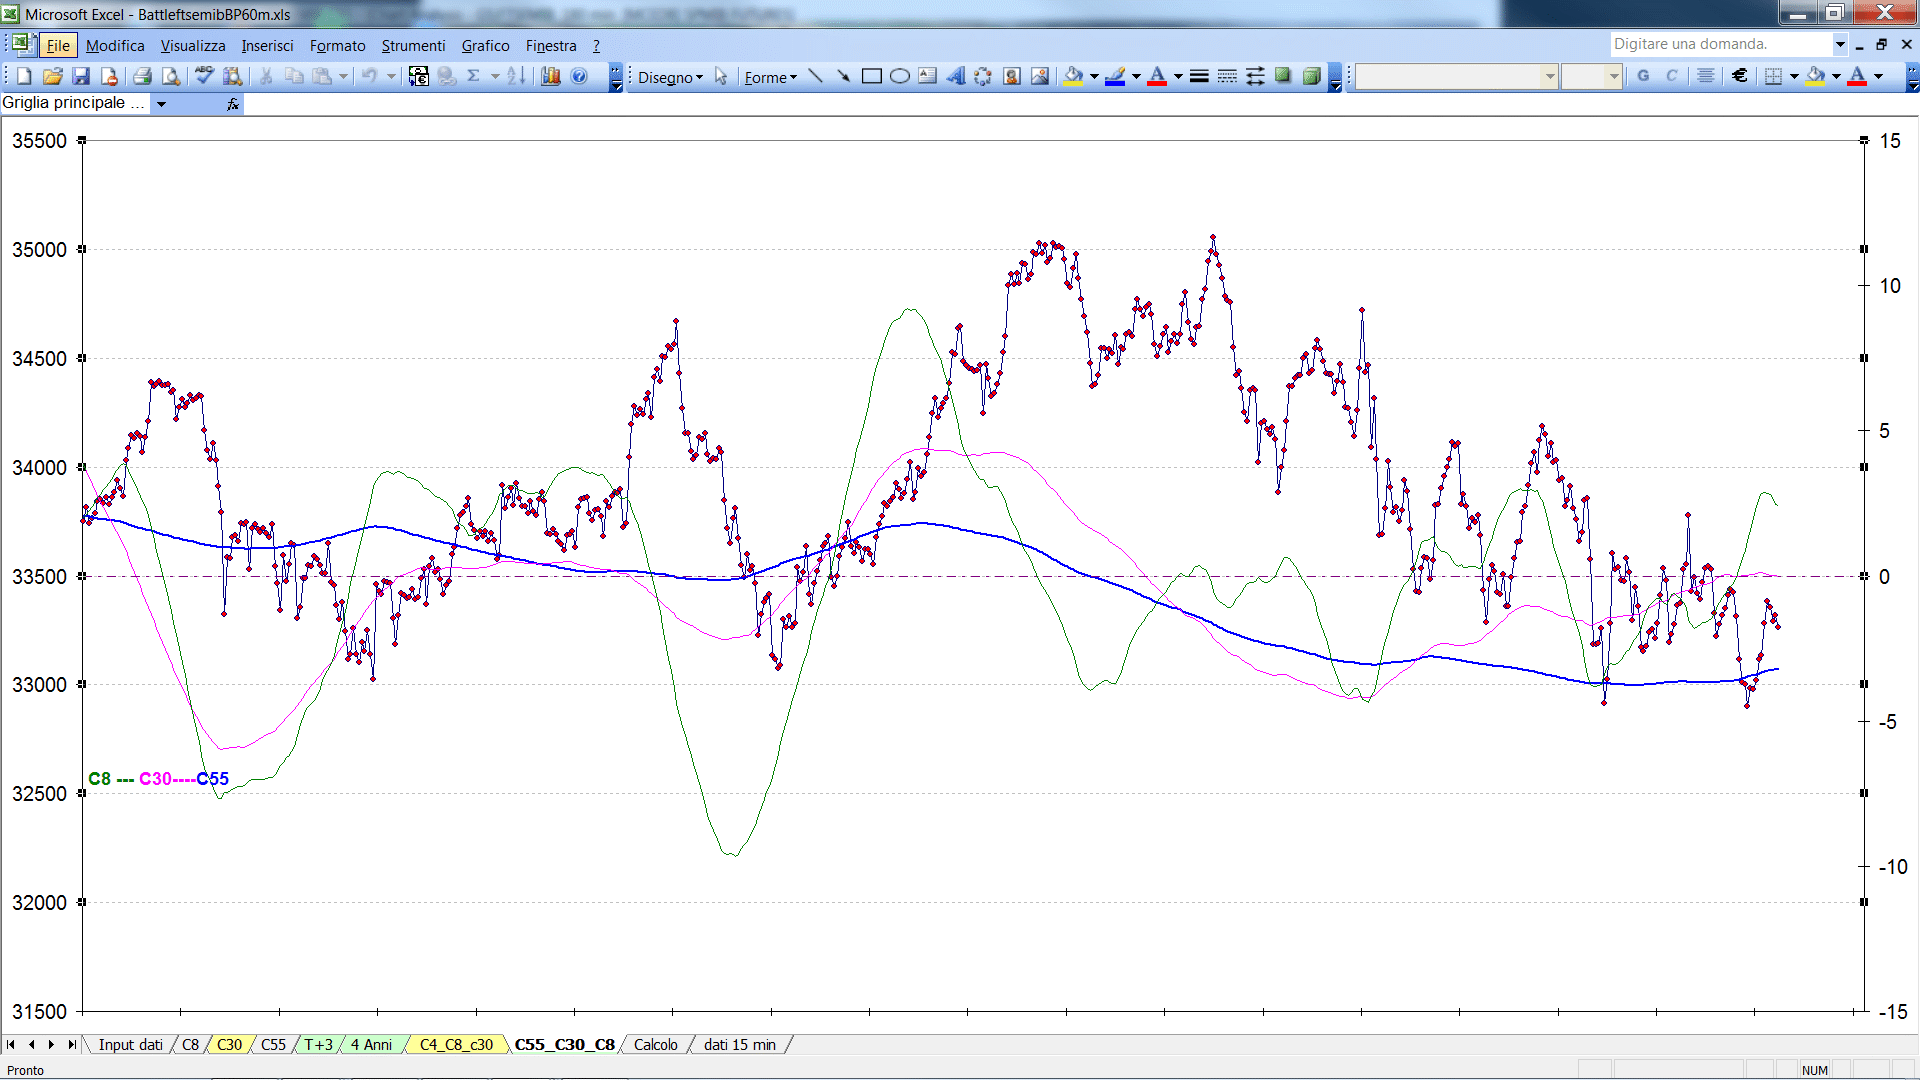Viewport: 1920px width, 1080px height.
Task: Open the Modifica menu
Action: 115,46
